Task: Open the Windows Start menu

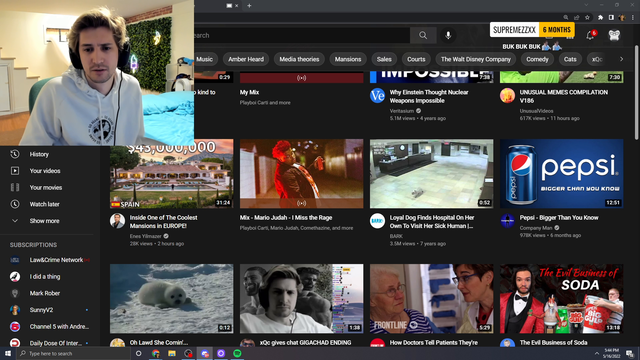Action: 7,353
